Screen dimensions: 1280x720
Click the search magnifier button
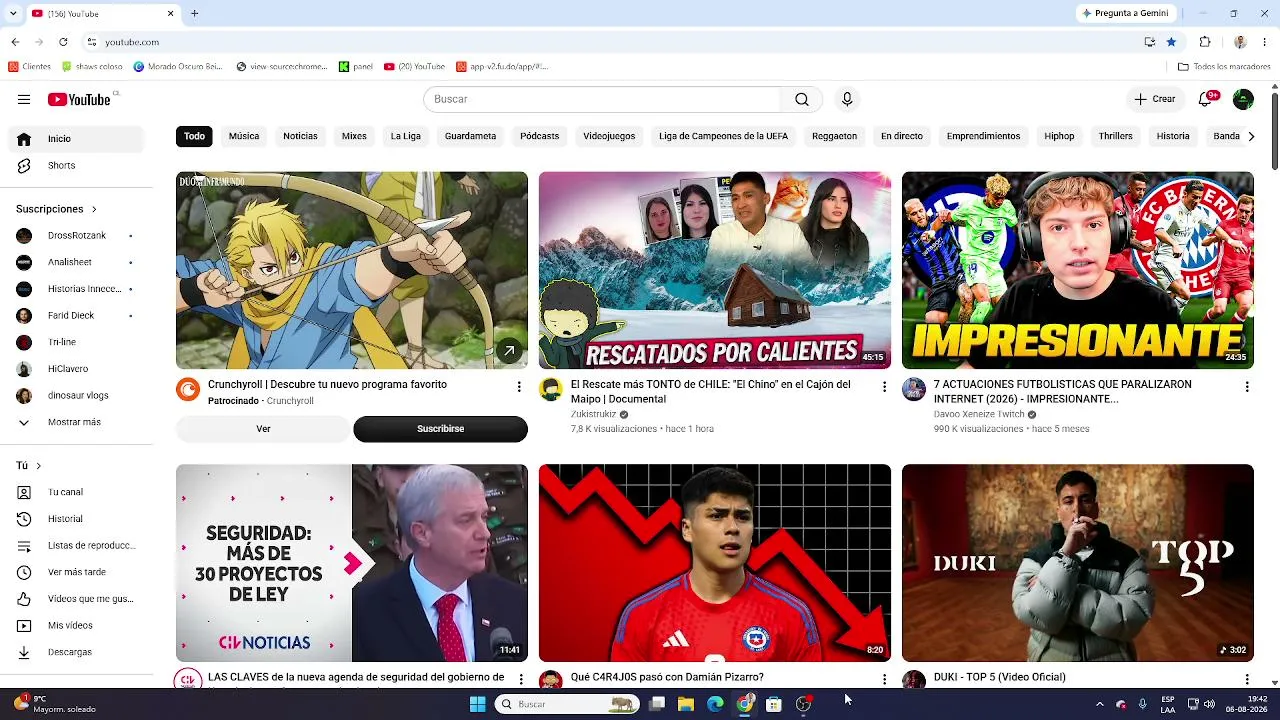pos(801,99)
